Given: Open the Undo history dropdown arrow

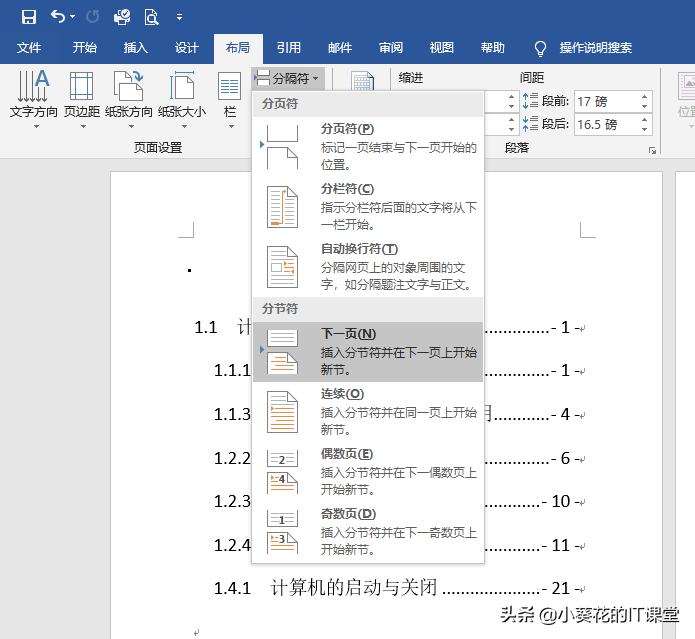Looking at the screenshot, I should coord(72,17).
